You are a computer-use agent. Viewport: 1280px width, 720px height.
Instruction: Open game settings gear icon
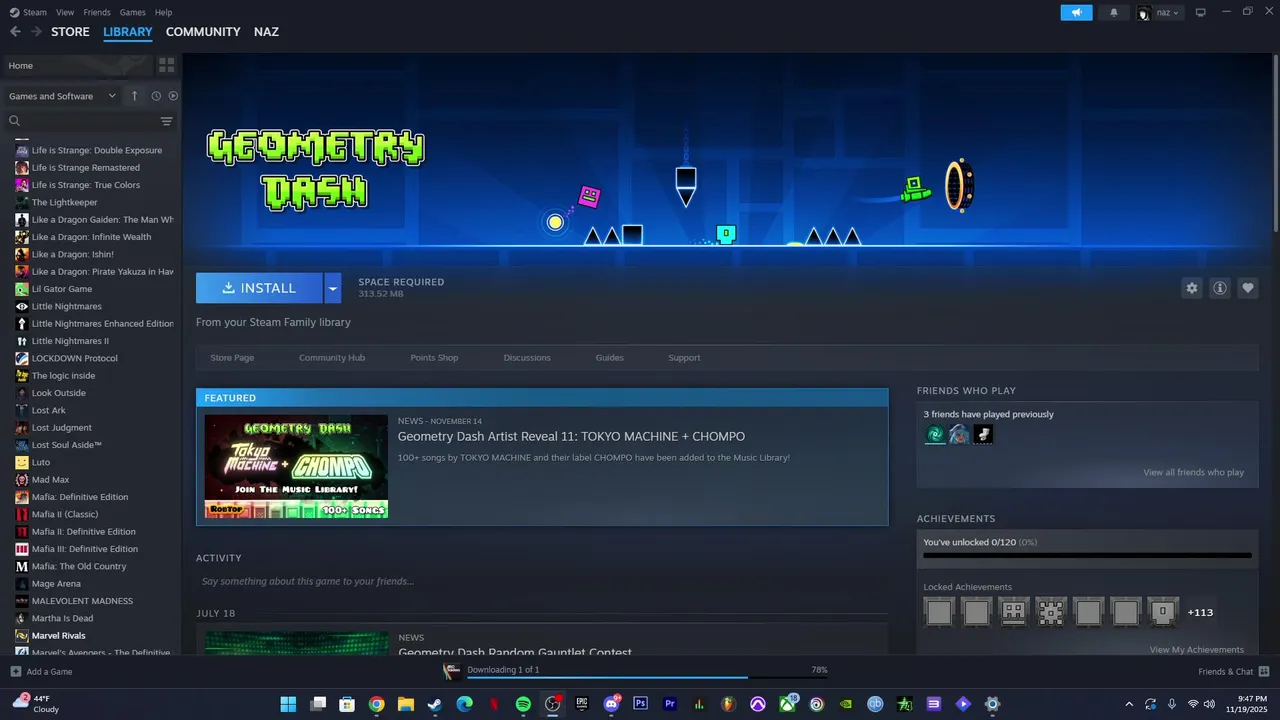[1191, 288]
